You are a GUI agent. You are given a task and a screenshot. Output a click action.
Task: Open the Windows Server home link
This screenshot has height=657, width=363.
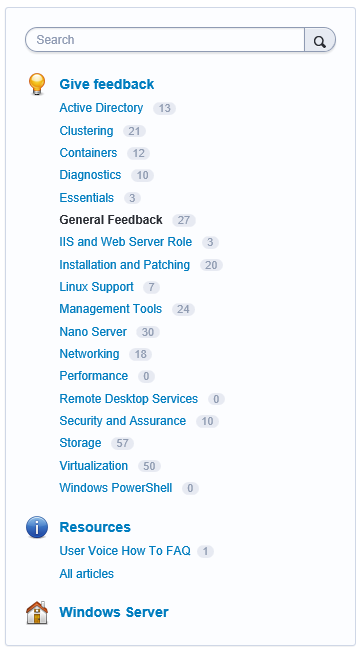114,612
